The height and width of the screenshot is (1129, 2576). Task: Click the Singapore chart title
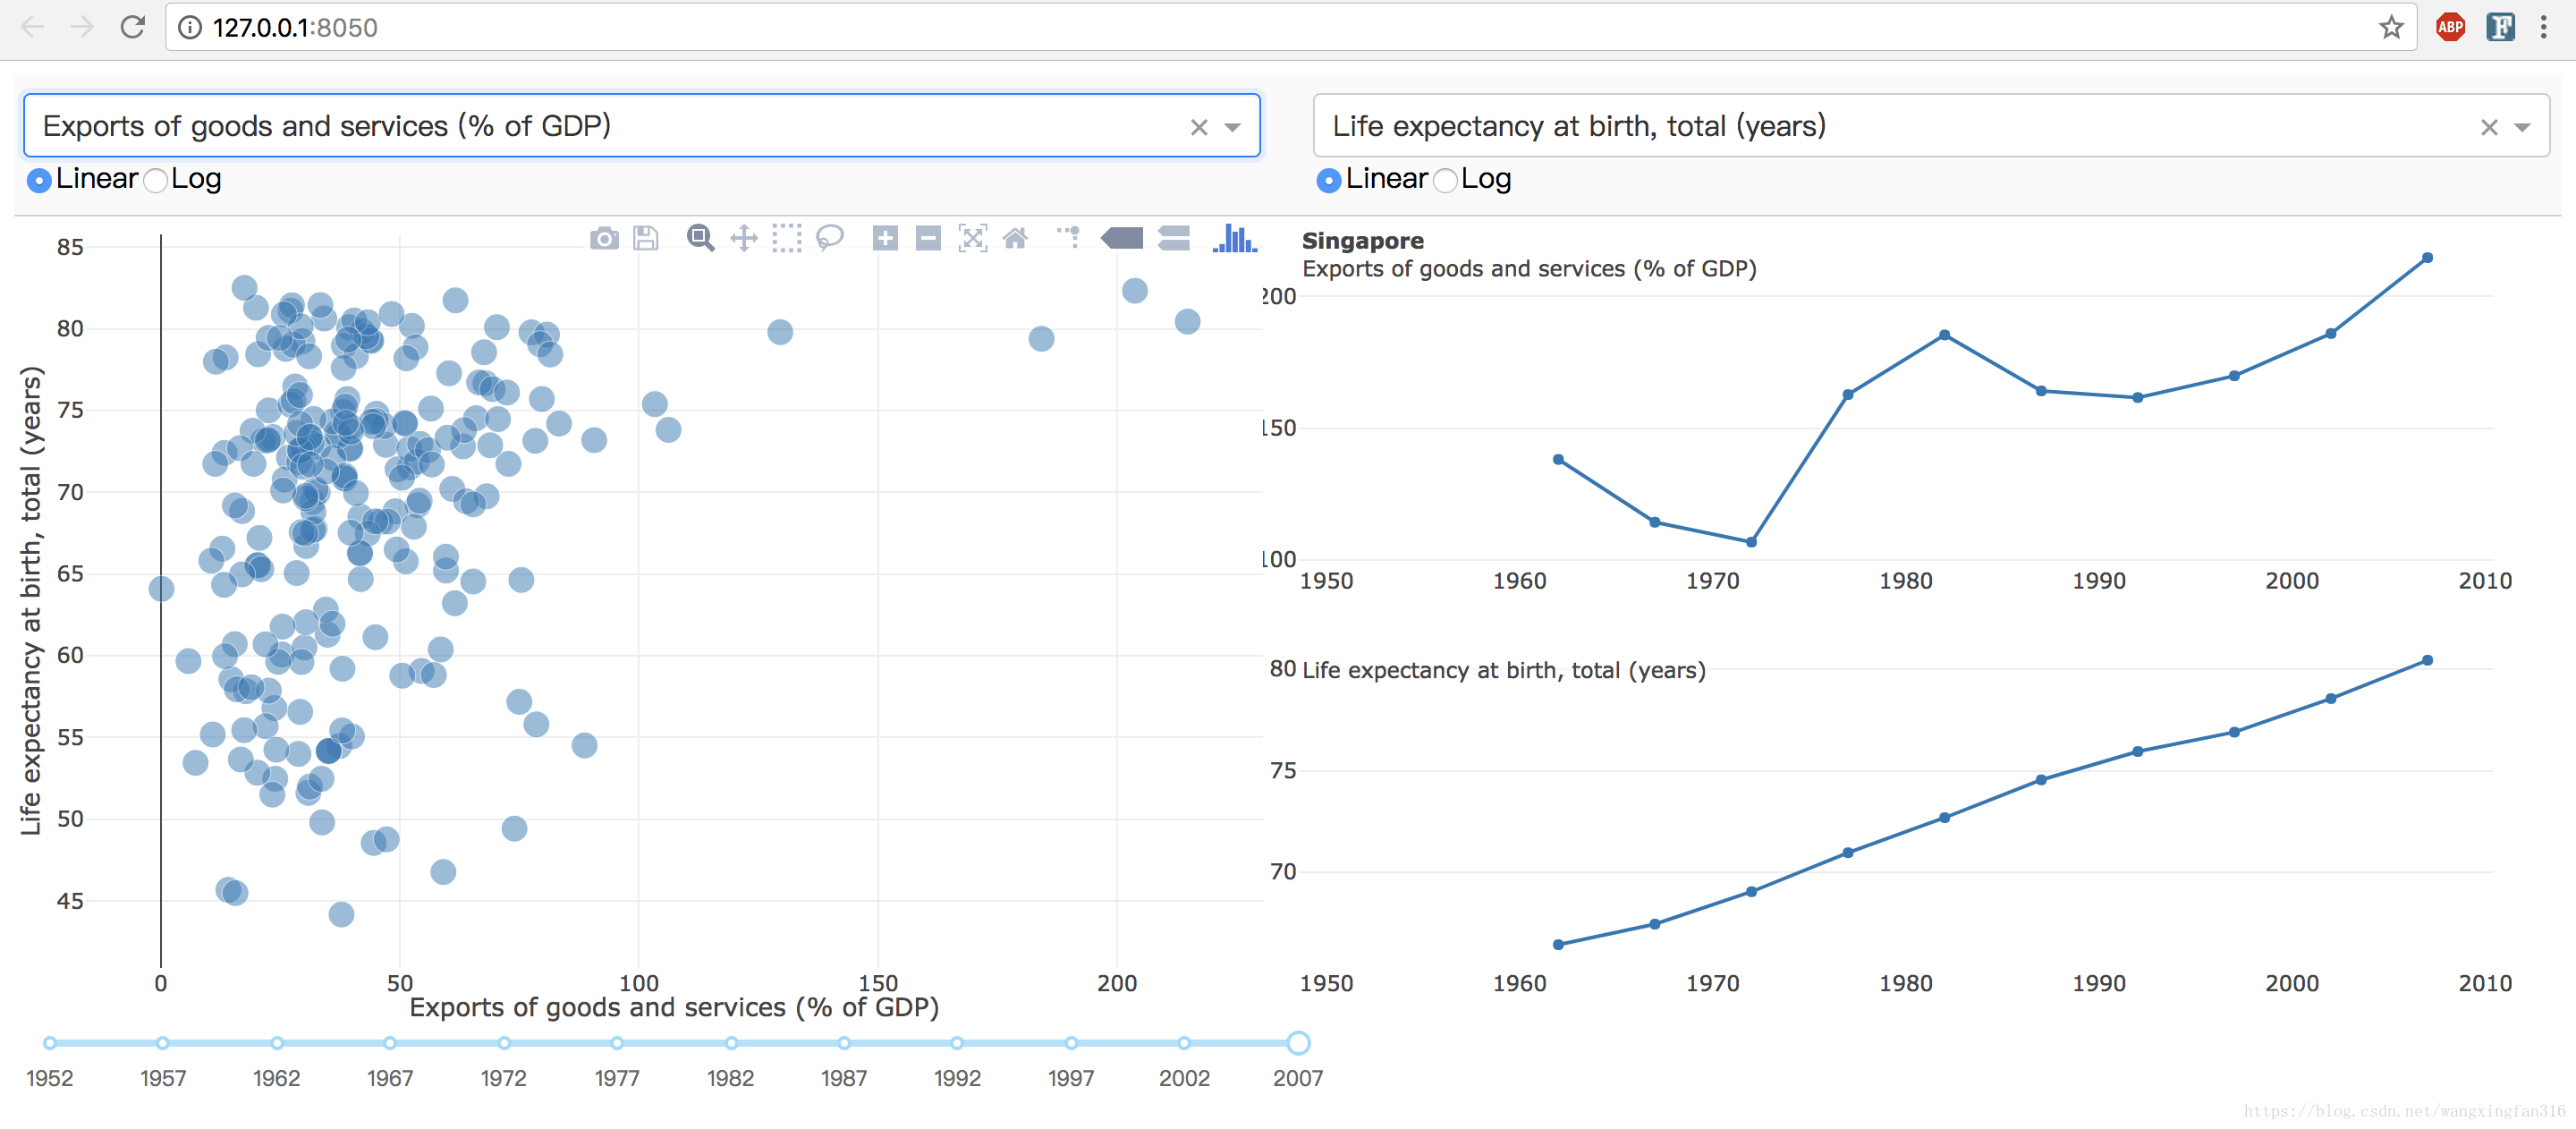pyautogui.click(x=1363, y=241)
